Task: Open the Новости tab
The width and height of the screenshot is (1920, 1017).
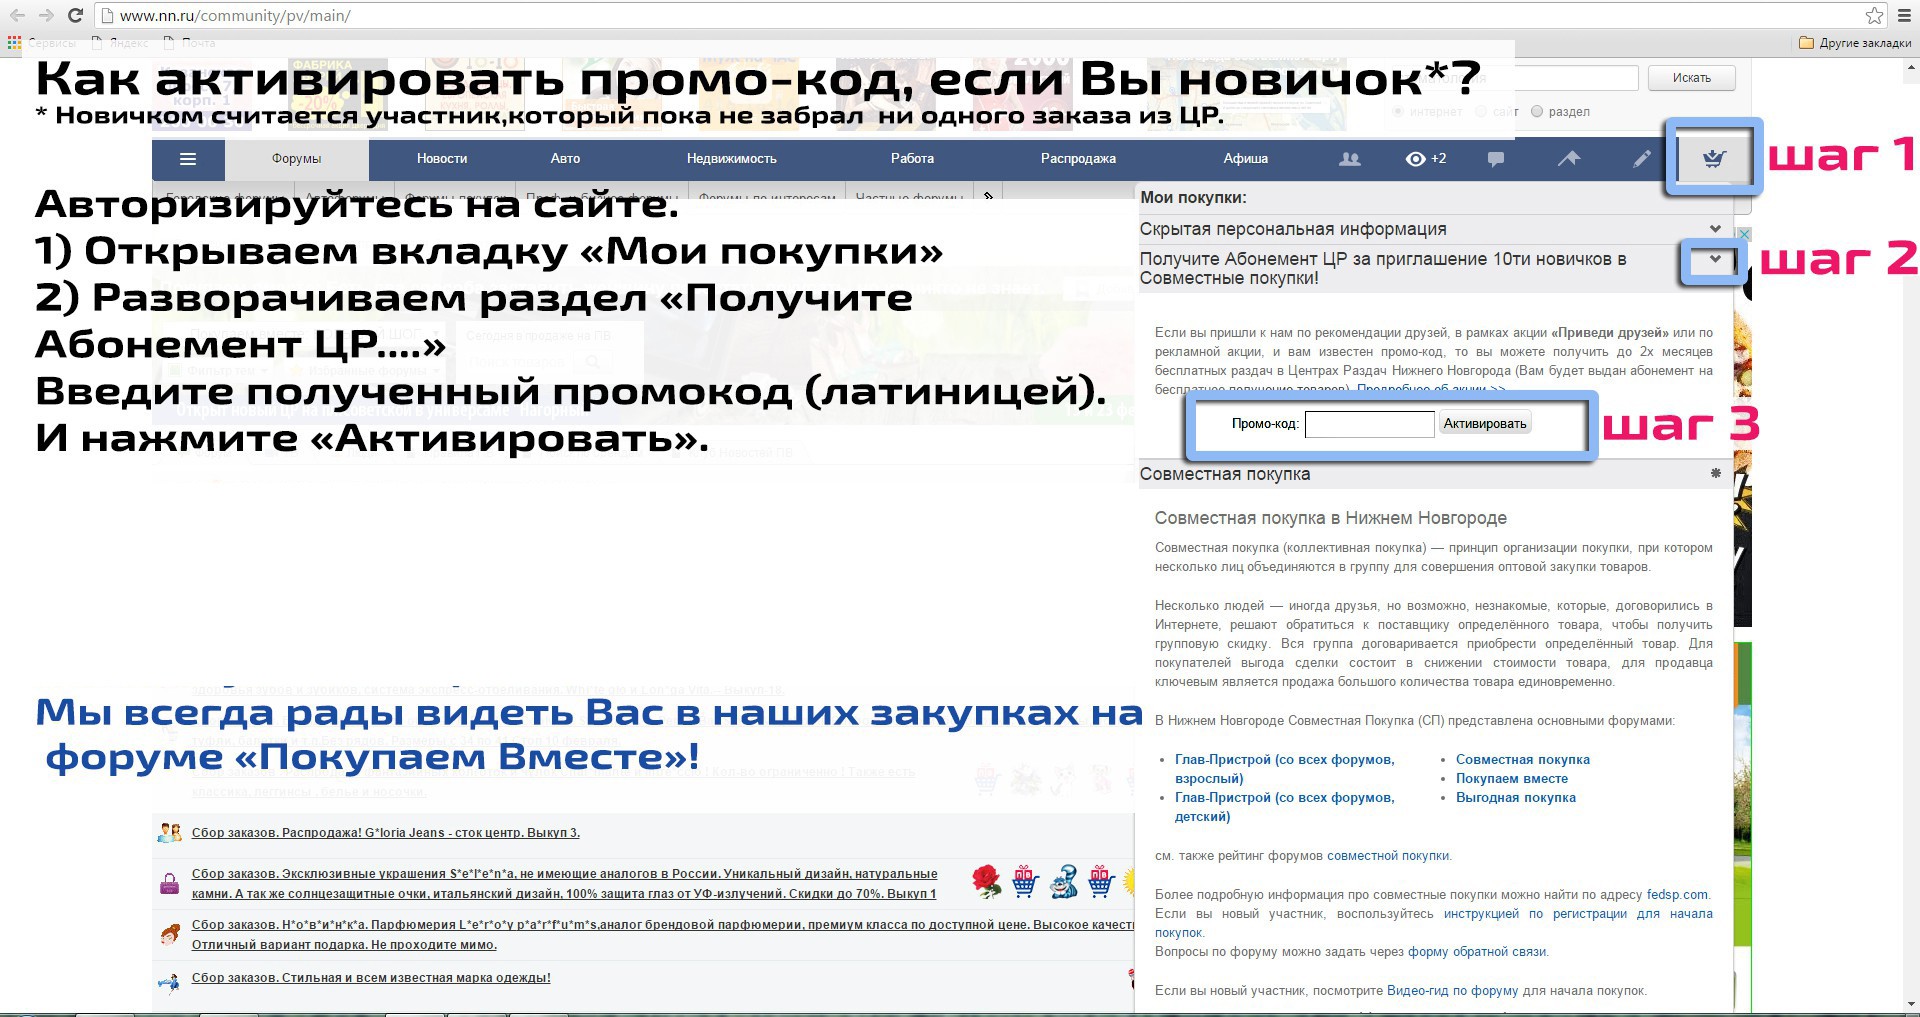Action: (x=442, y=159)
